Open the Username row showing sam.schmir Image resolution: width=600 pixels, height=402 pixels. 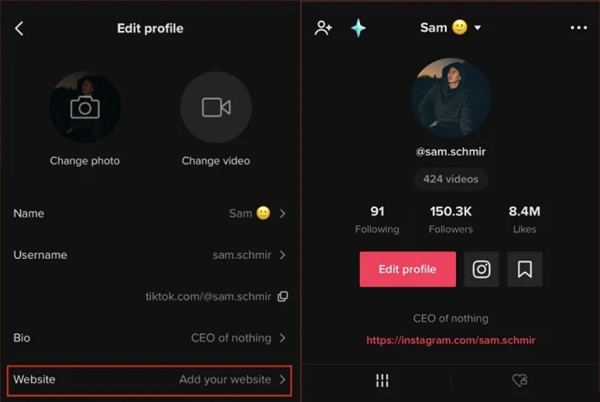click(x=150, y=255)
